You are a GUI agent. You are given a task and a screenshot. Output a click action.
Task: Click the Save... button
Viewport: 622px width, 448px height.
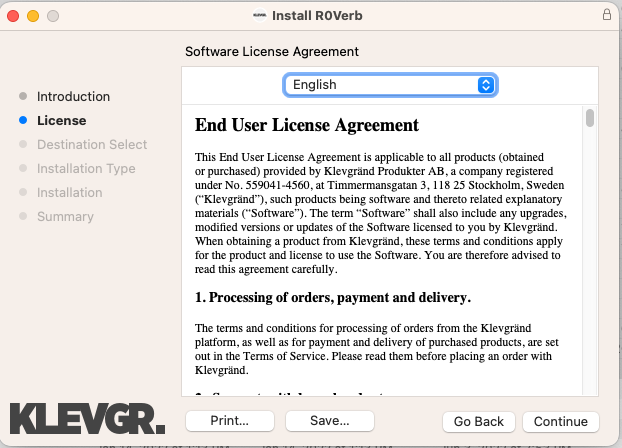pyautogui.click(x=330, y=421)
